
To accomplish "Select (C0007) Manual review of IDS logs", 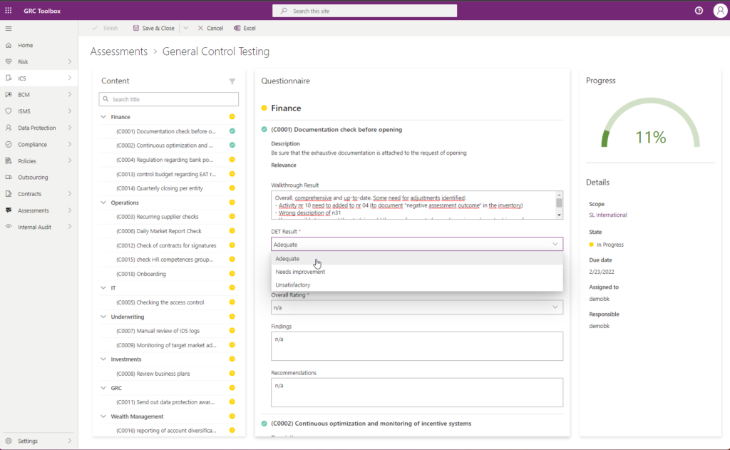I will 158,330.
